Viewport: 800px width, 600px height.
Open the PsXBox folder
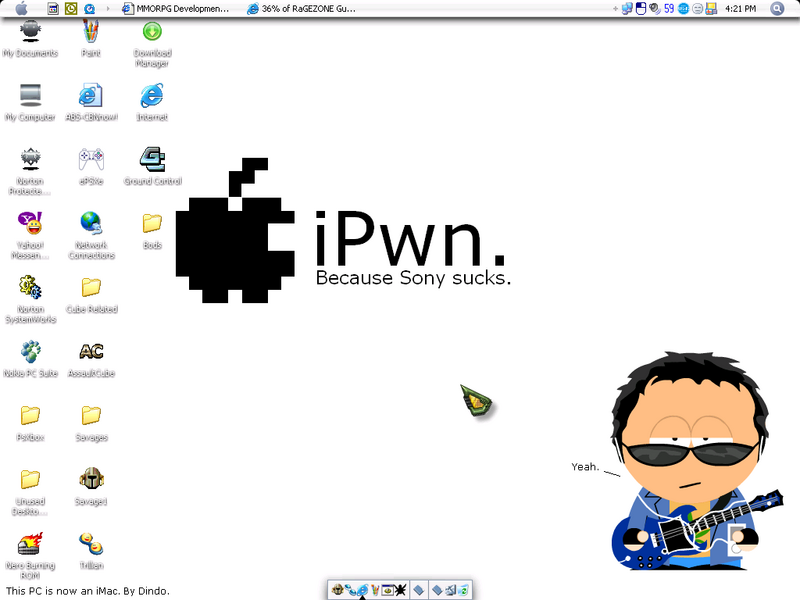[x=30, y=423]
